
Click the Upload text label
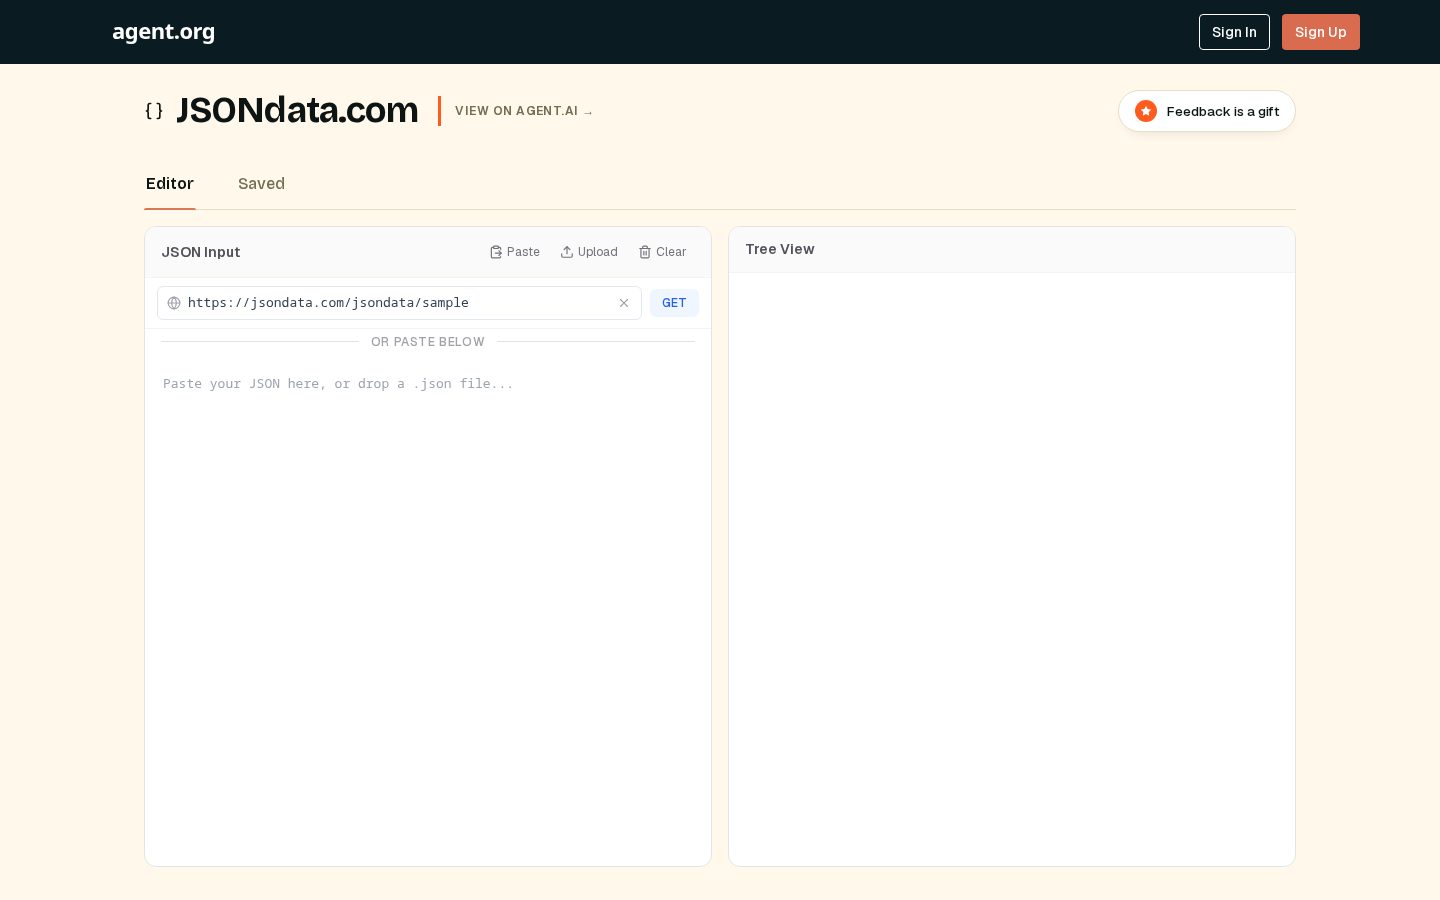tap(598, 252)
